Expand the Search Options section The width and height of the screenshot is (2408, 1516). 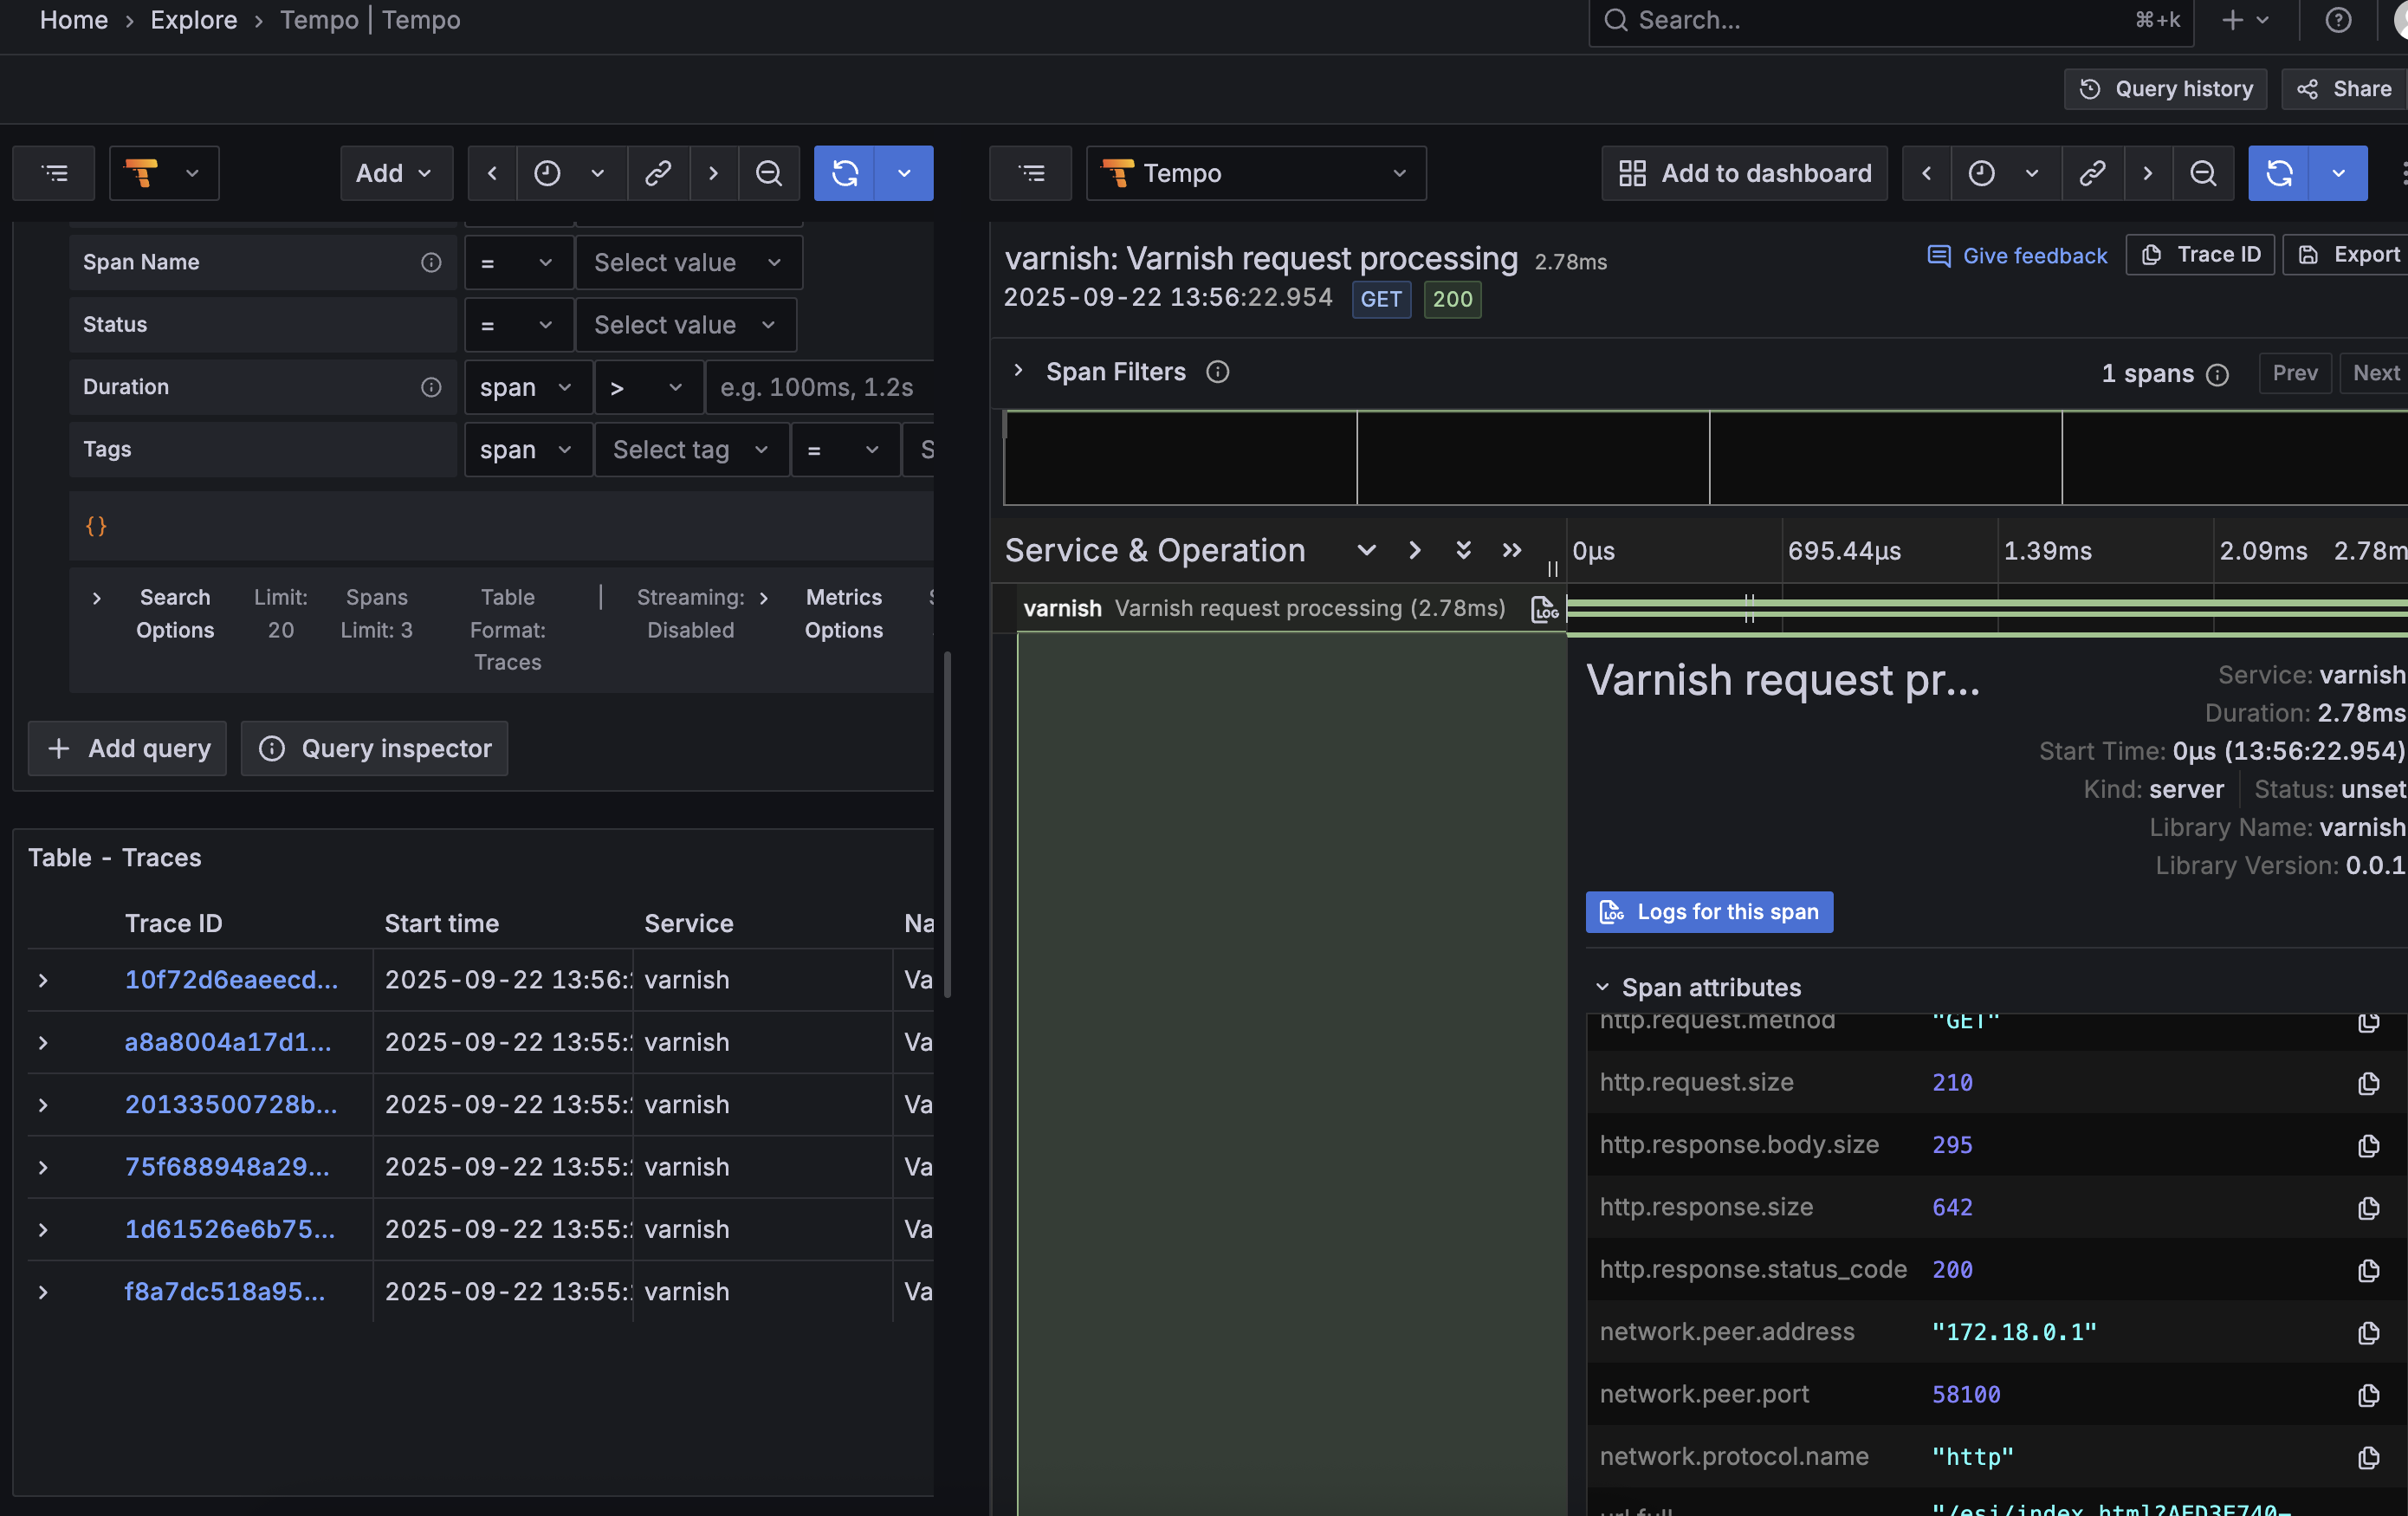point(96,598)
